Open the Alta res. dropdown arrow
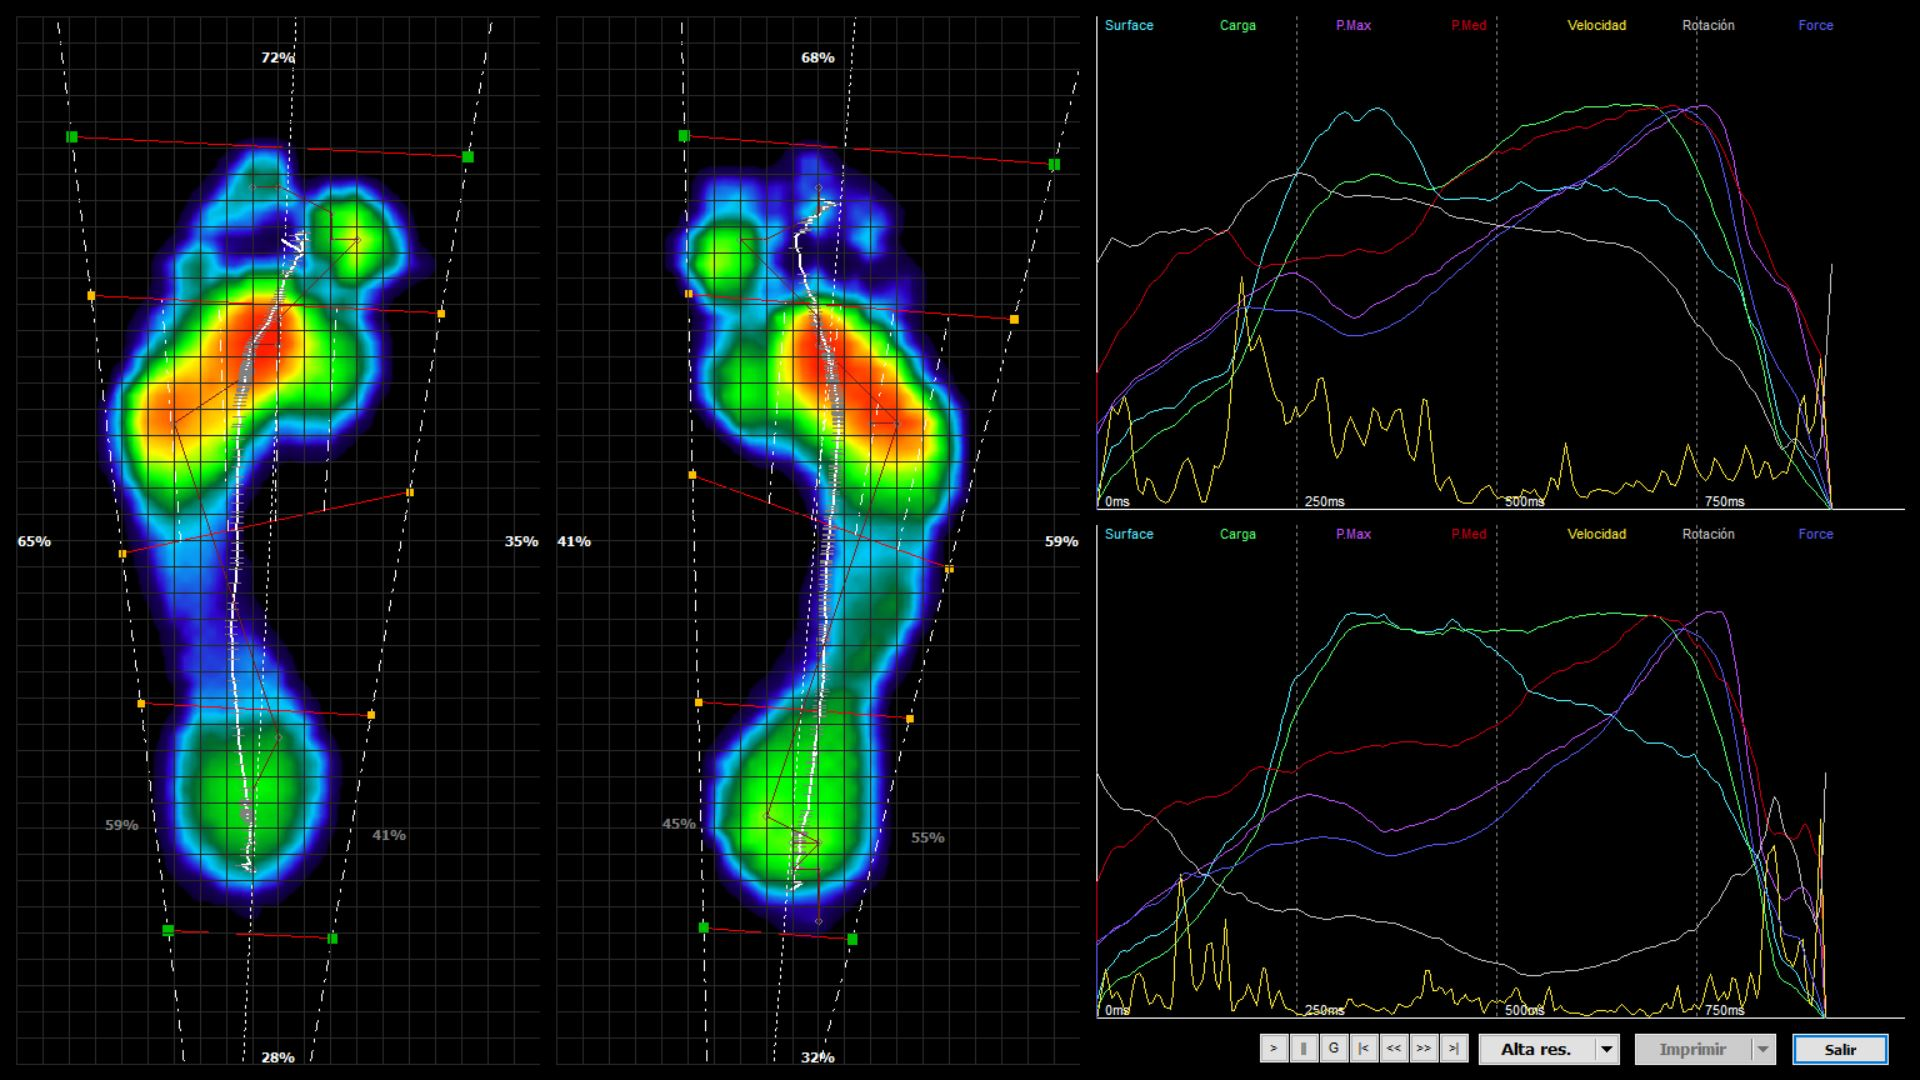Screen dimensions: 1920x1080 click(x=1606, y=1049)
